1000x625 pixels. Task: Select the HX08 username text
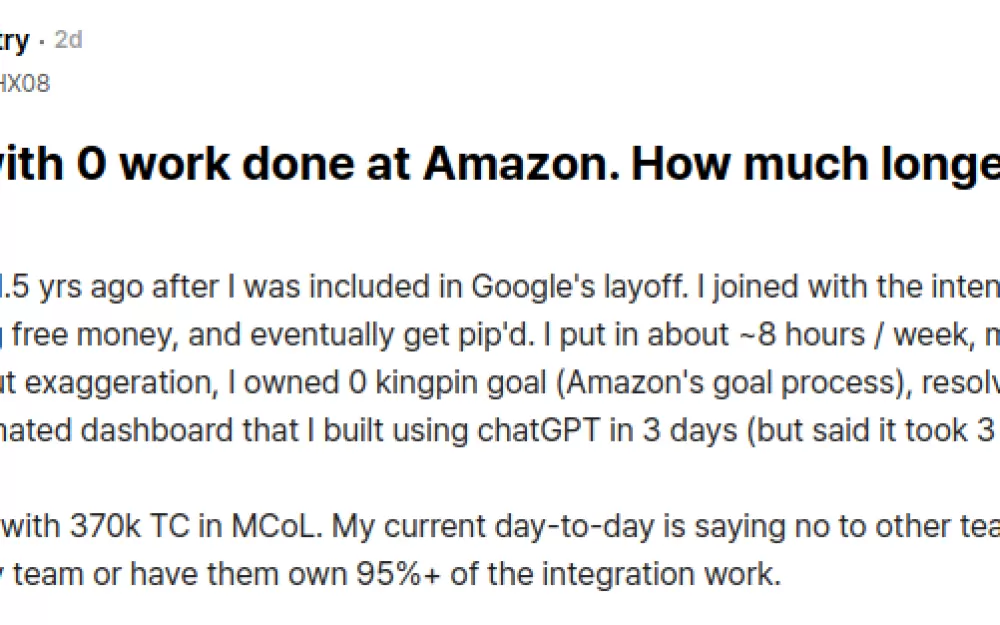pyautogui.click(x=24, y=84)
